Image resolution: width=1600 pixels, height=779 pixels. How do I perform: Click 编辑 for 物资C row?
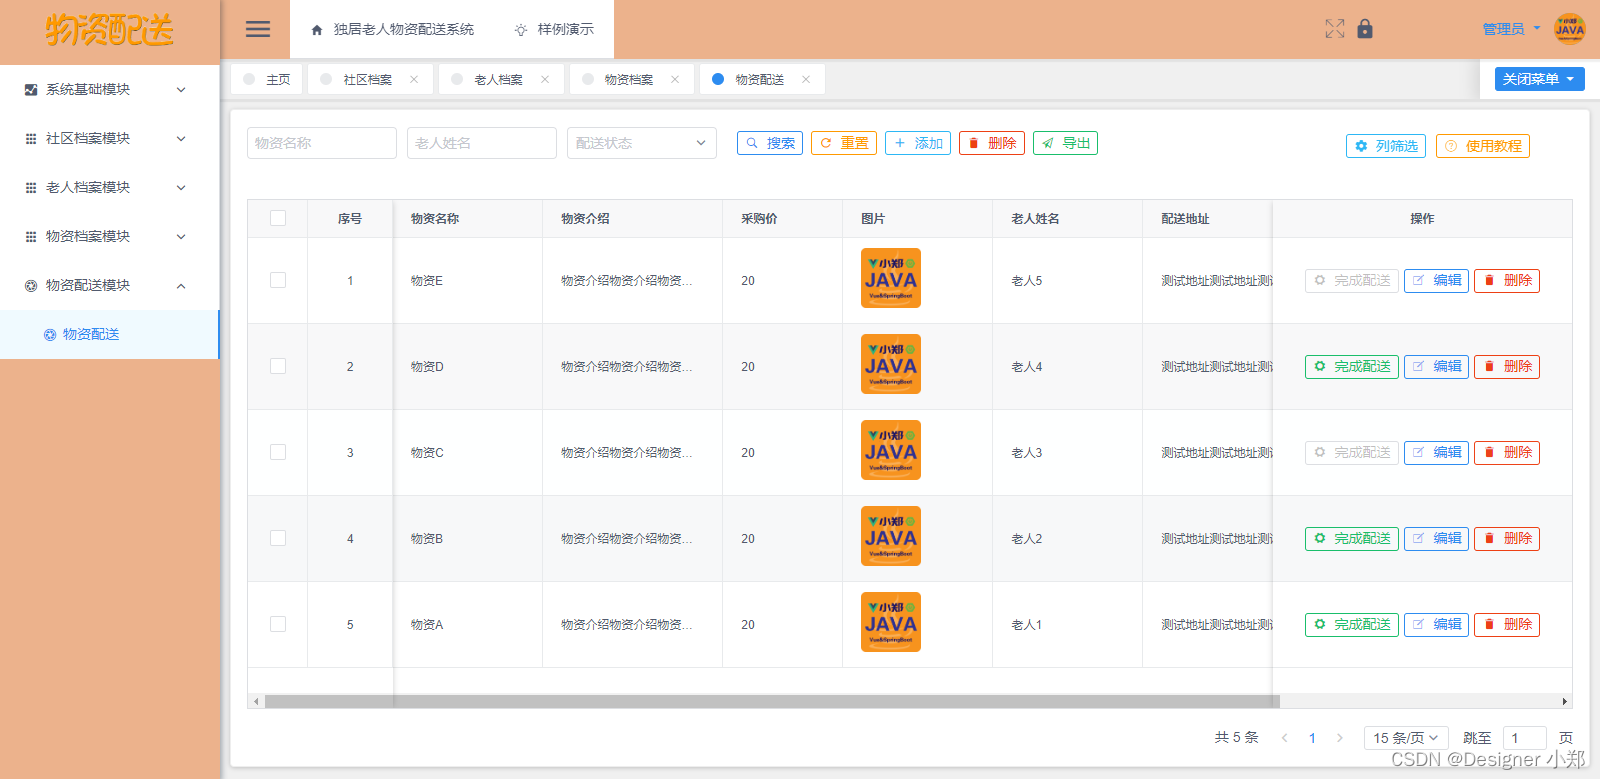click(x=1437, y=453)
